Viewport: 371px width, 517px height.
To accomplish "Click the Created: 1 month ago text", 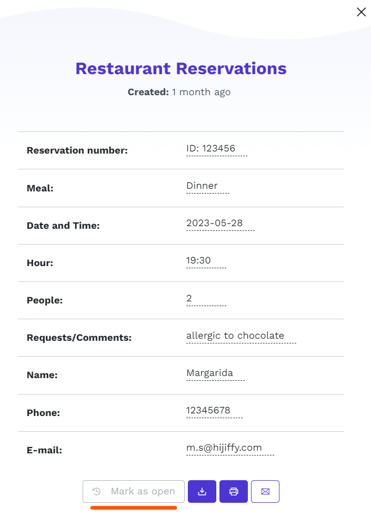I will point(179,92).
